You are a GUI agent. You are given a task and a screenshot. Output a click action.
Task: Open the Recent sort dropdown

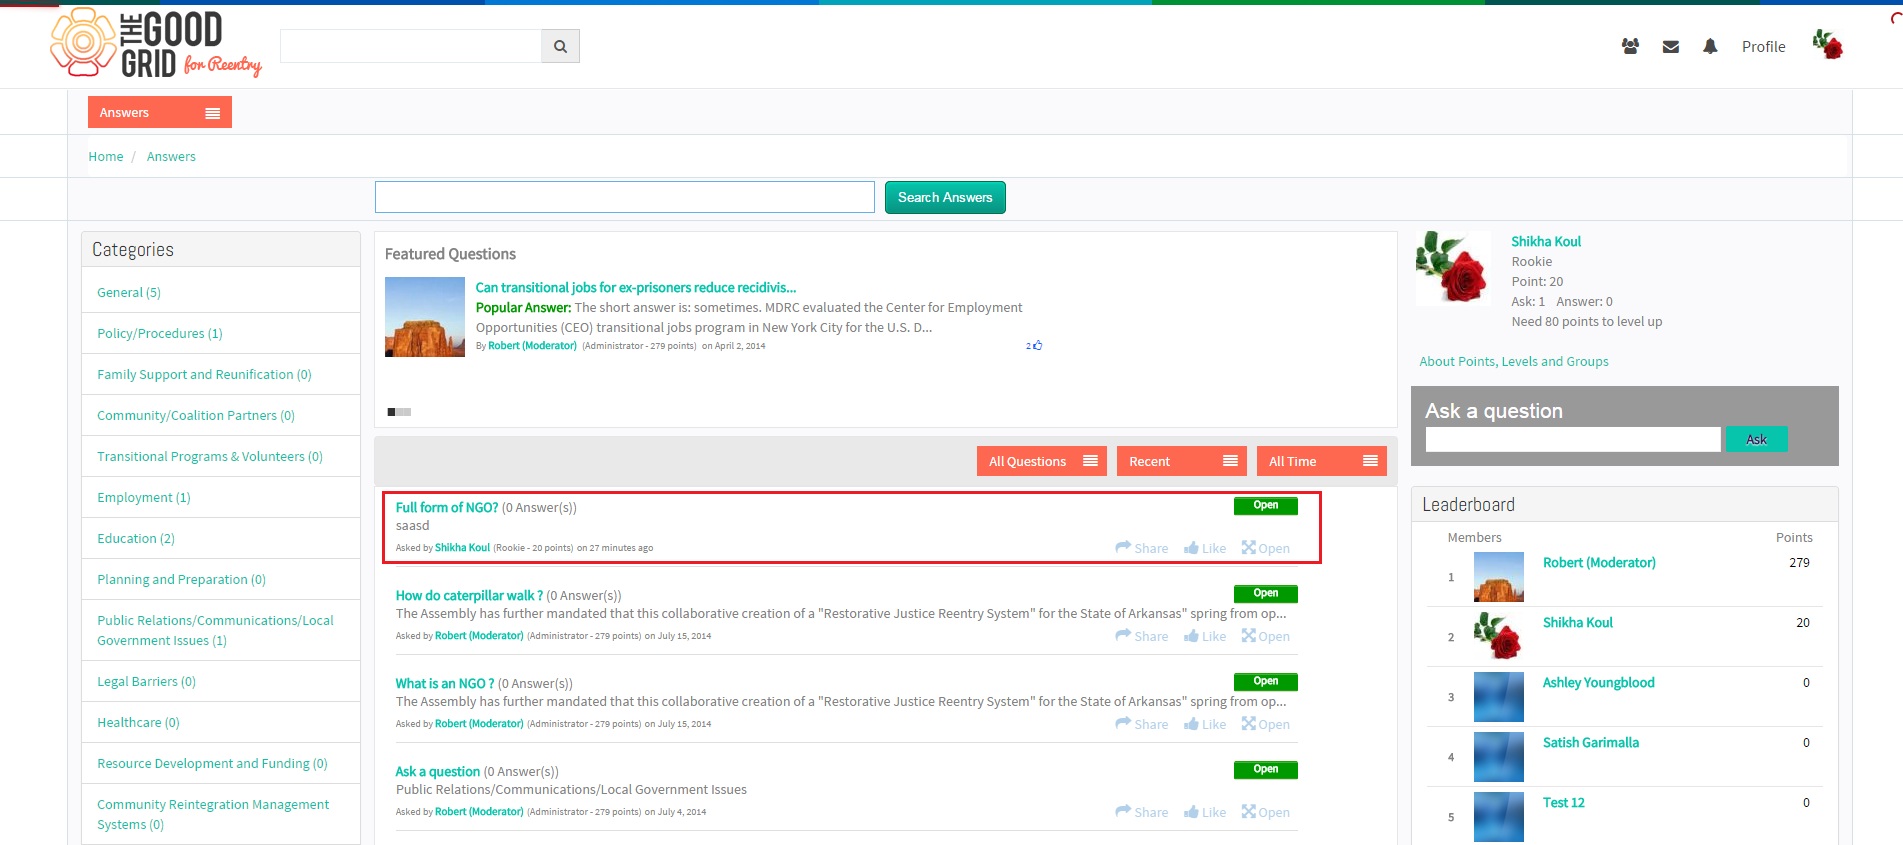pos(1182,461)
